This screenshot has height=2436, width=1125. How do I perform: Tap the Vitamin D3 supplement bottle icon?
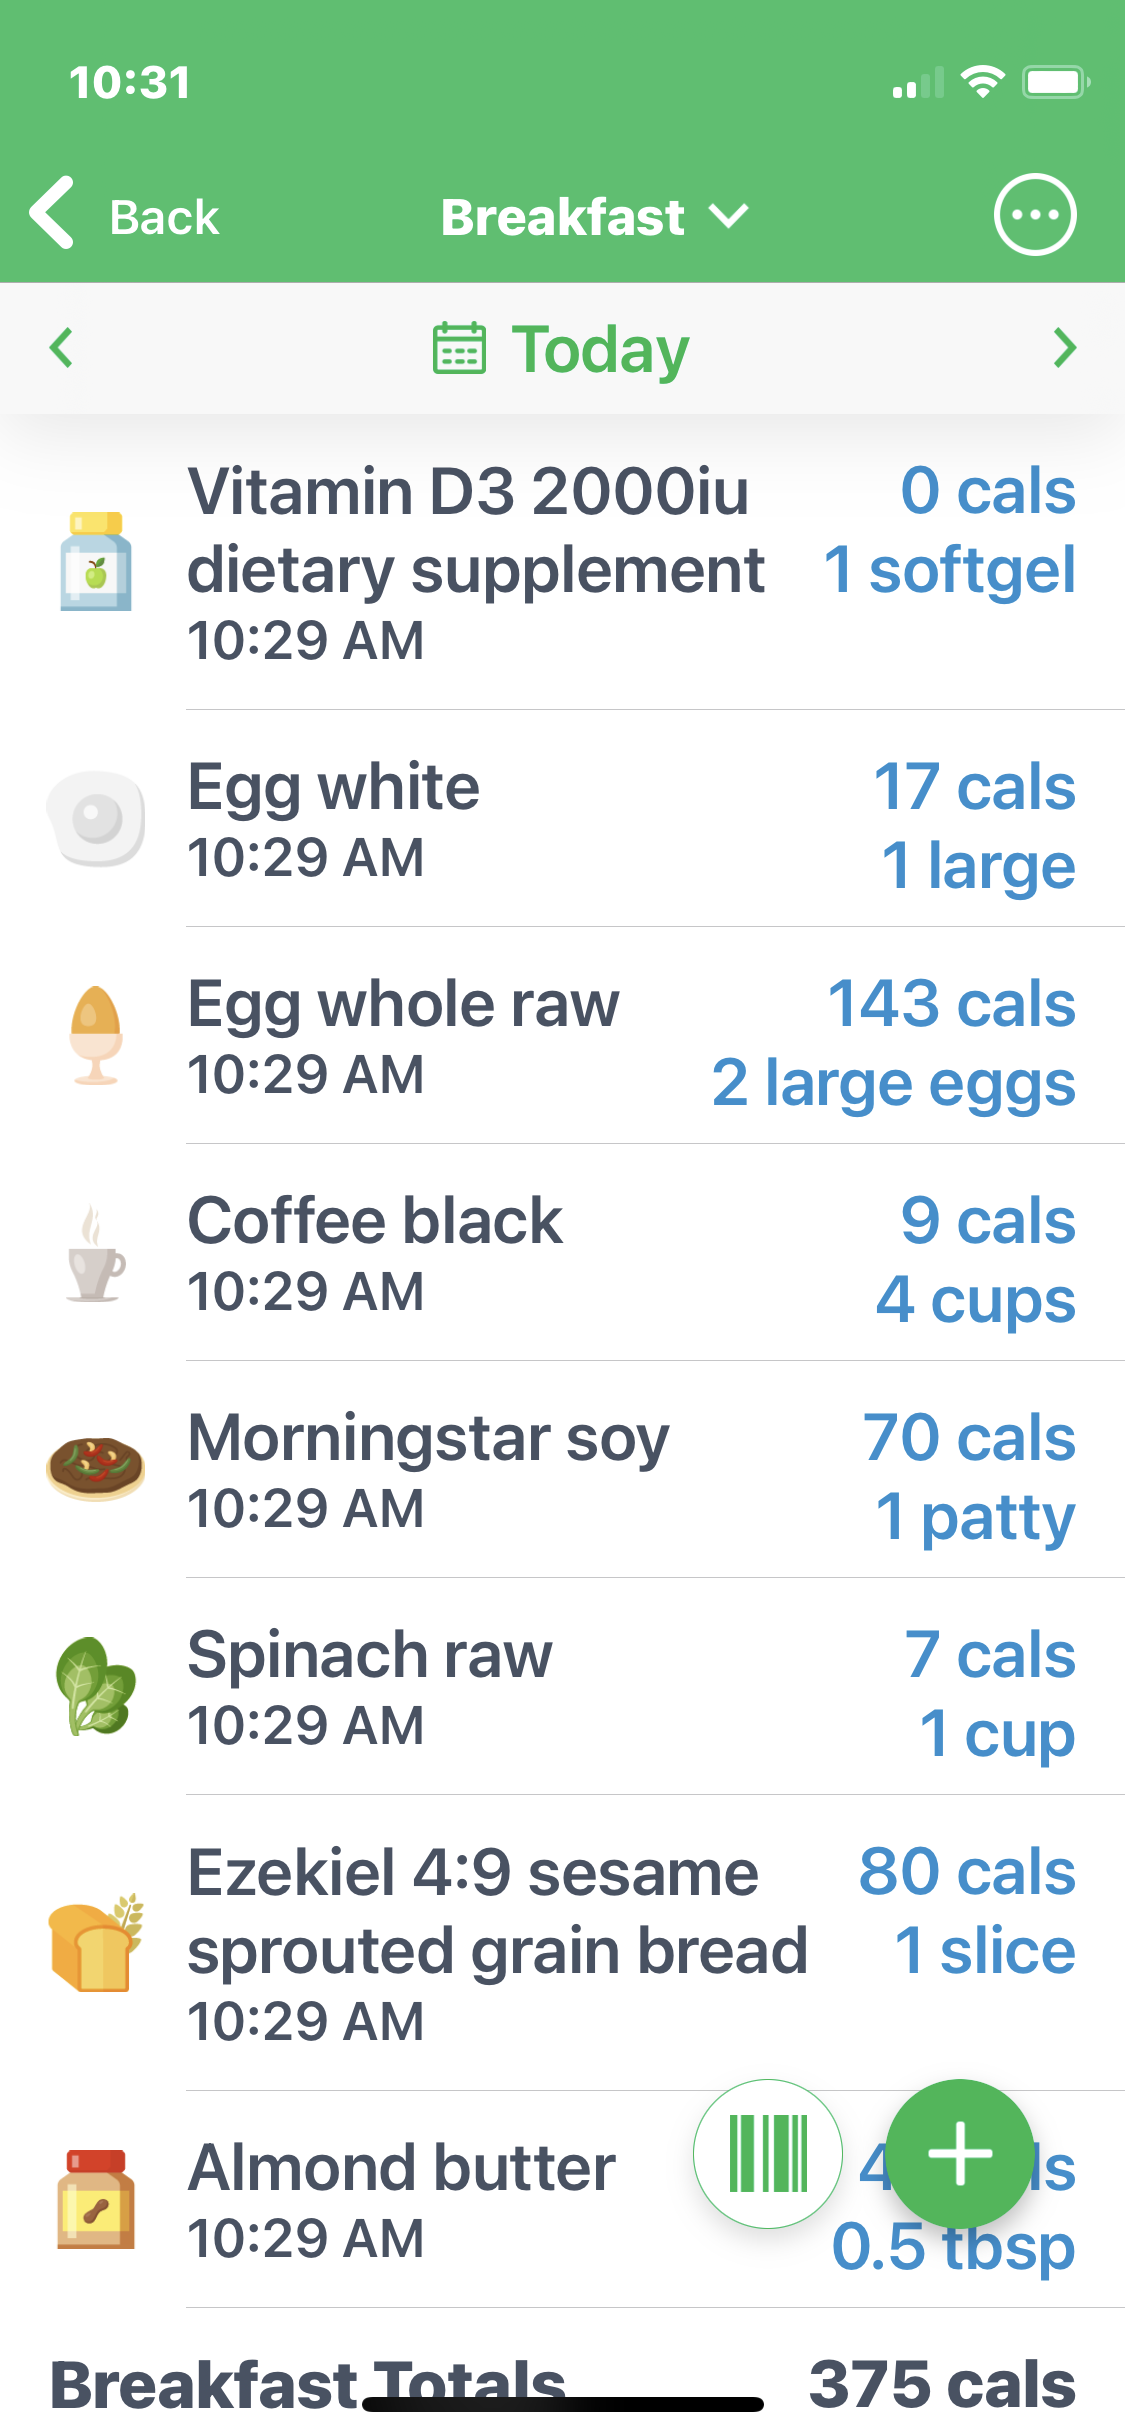coord(96,562)
